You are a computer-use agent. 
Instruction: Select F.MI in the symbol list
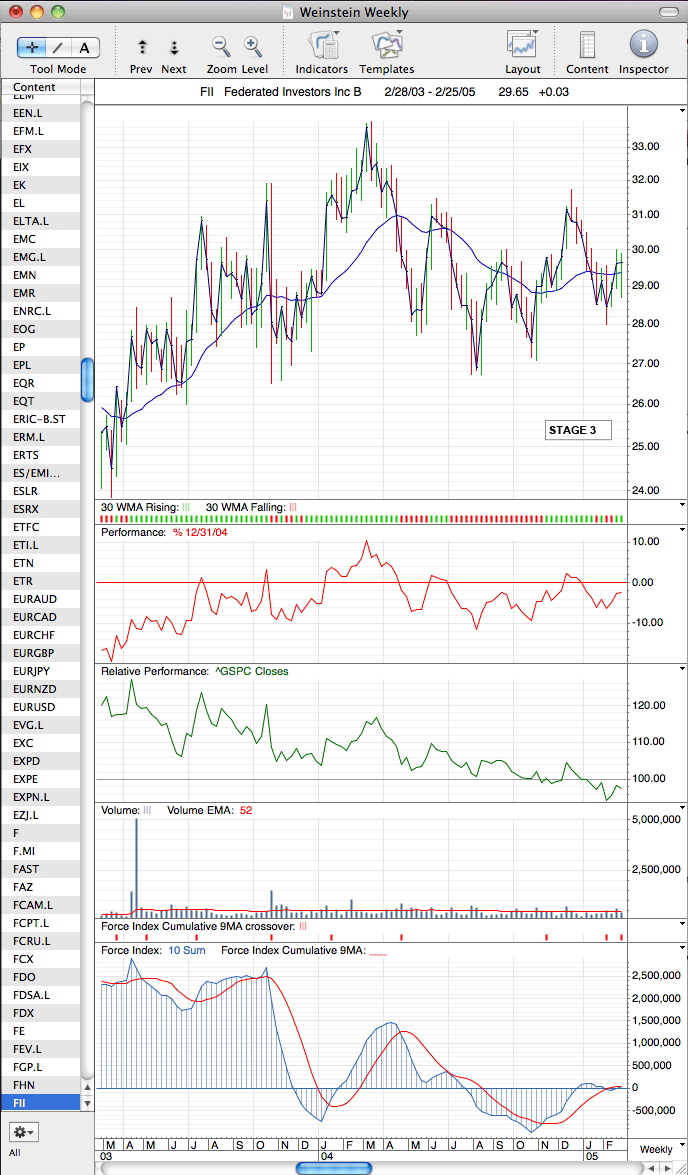click(40, 851)
